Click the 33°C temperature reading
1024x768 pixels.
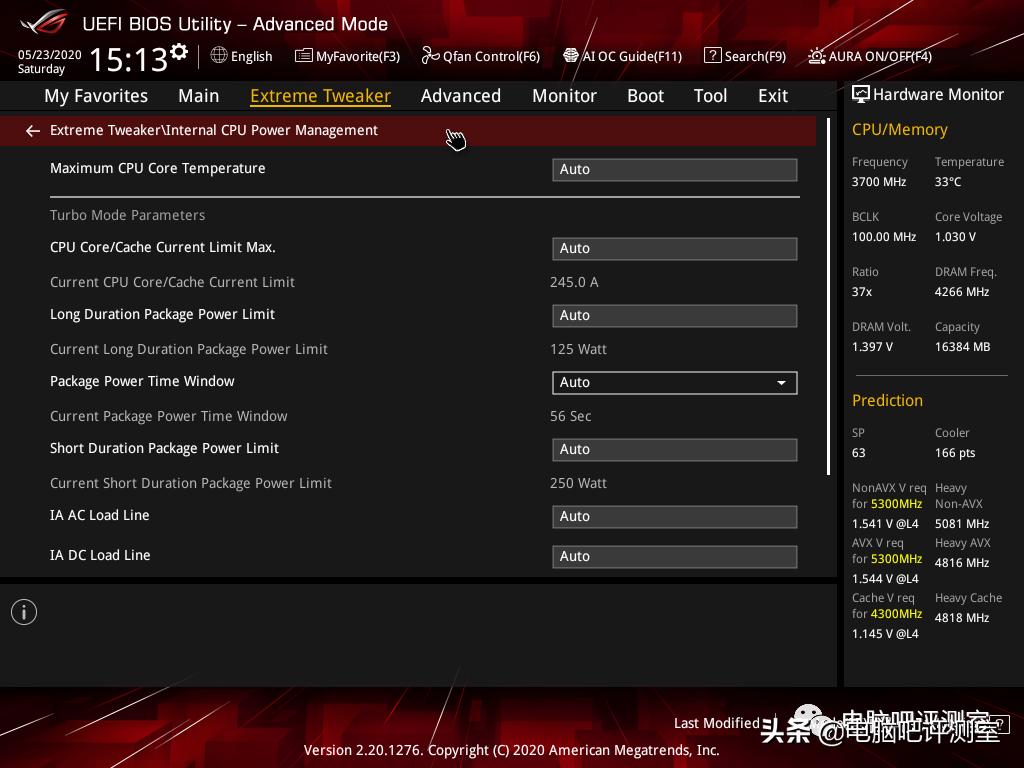pos(948,182)
